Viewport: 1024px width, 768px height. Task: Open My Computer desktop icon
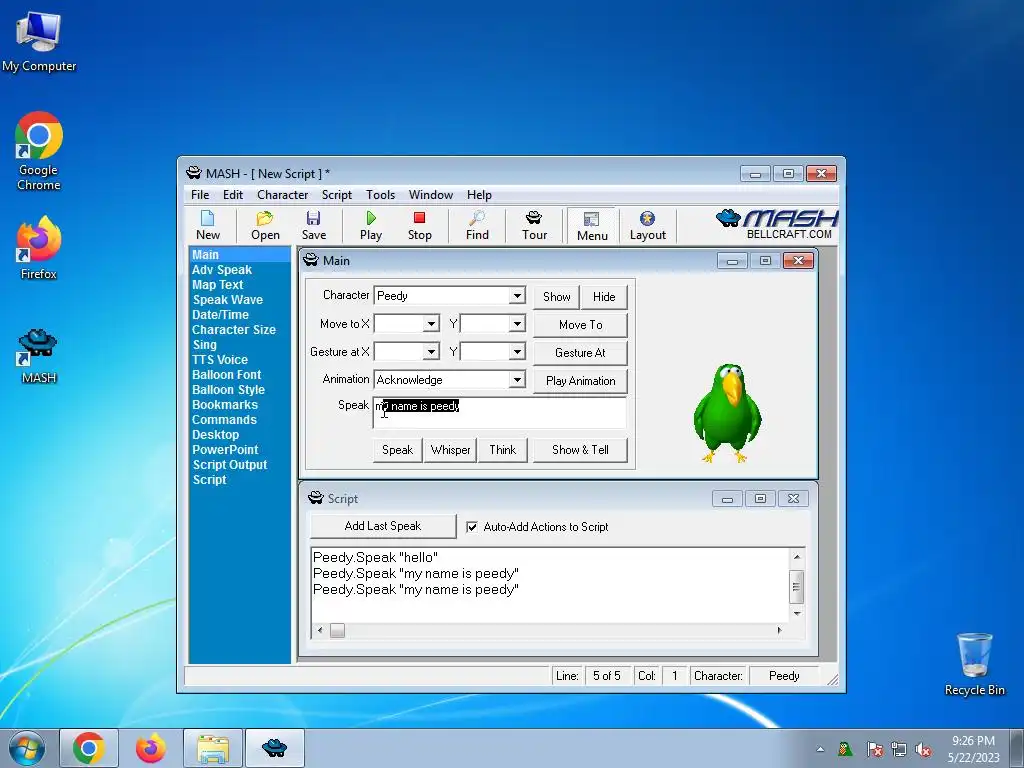click(39, 42)
